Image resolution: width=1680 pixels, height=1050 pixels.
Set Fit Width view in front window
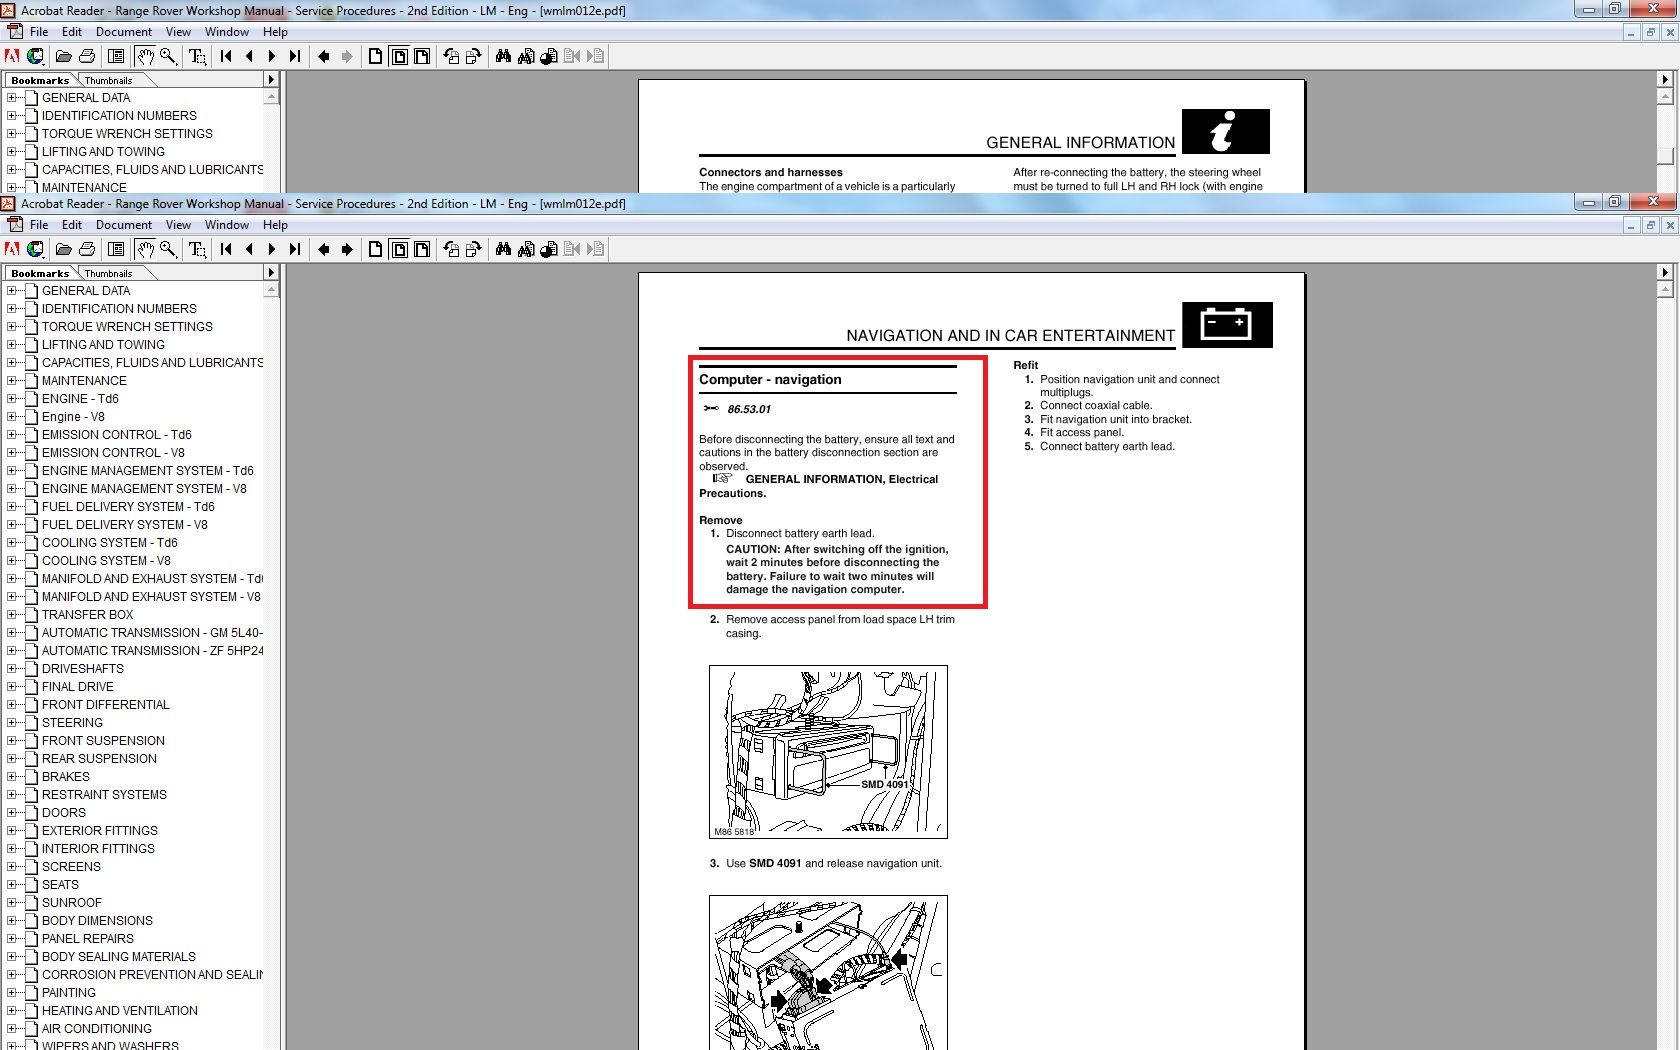(422, 249)
